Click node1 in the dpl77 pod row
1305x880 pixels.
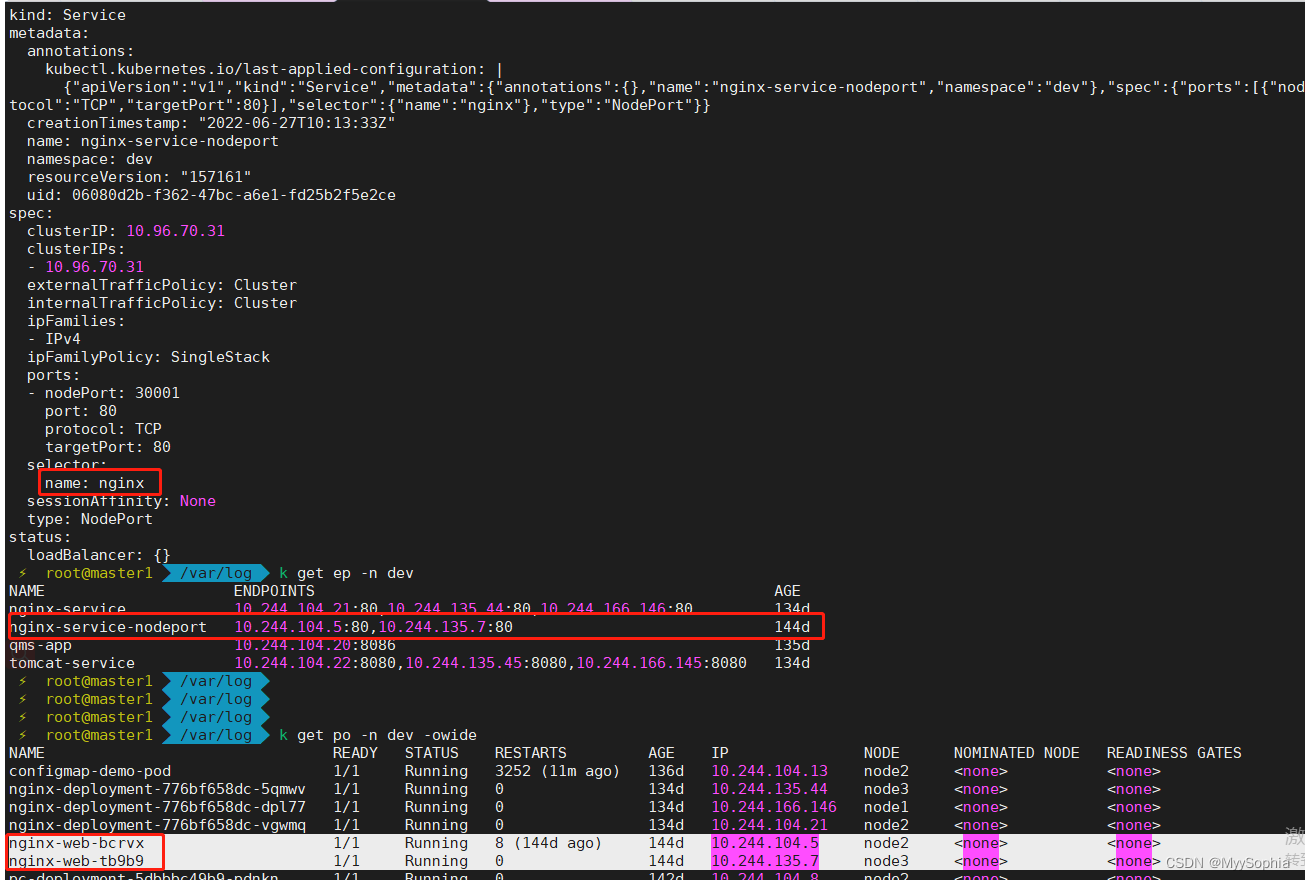pos(886,807)
